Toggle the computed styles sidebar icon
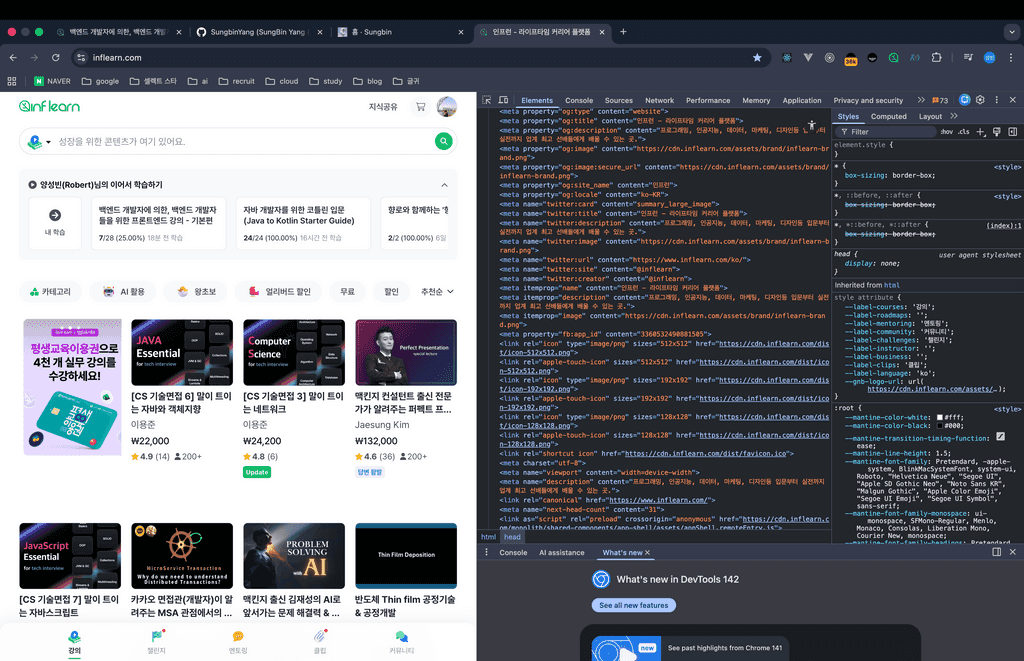1024x661 pixels. click(x=1012, y=131)
